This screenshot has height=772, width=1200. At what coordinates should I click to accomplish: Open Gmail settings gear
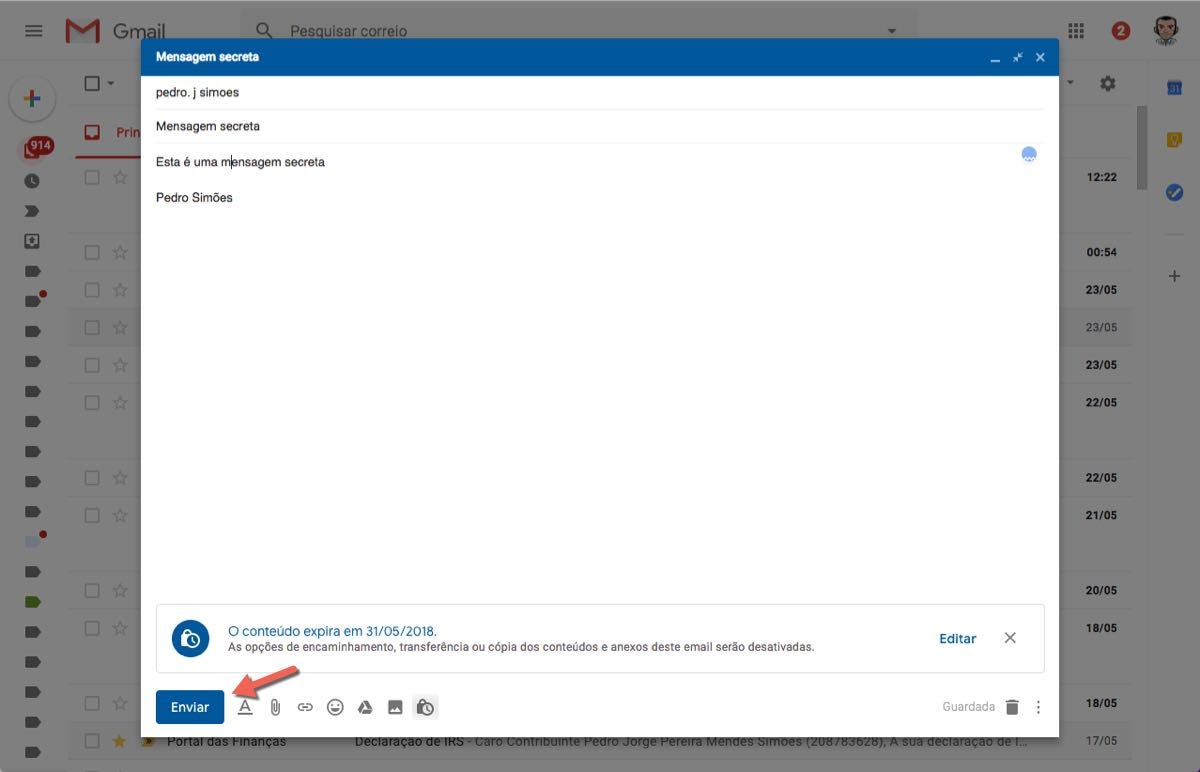[x=1107, y=84]
